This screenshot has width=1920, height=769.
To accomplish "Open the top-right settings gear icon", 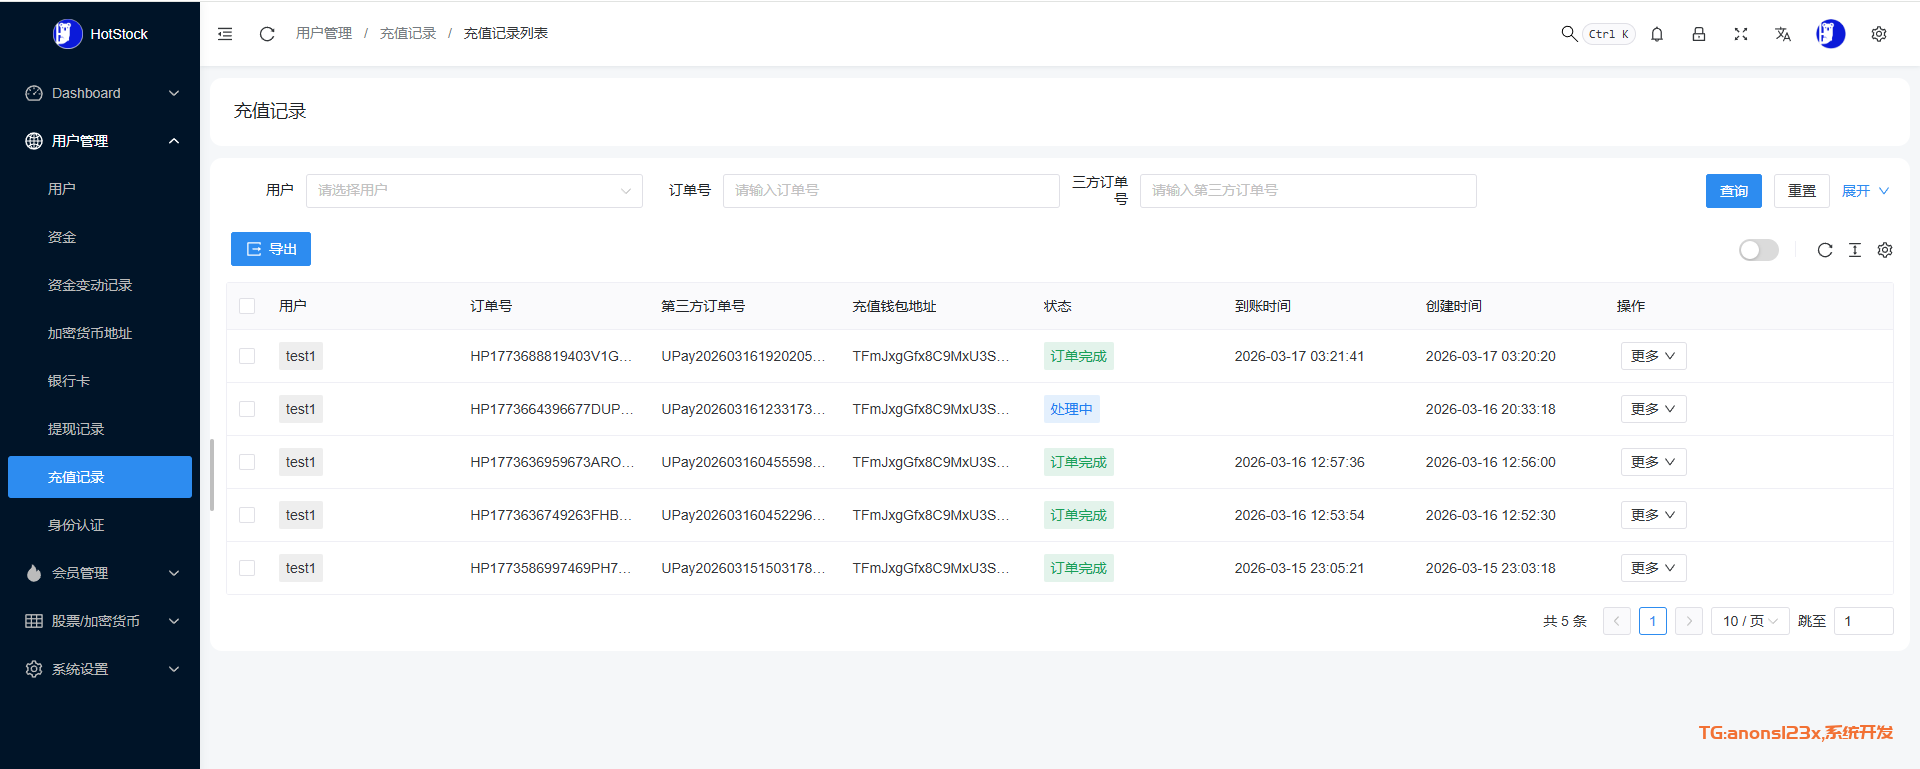I will pyautogui.click(x=1879, y=34).
